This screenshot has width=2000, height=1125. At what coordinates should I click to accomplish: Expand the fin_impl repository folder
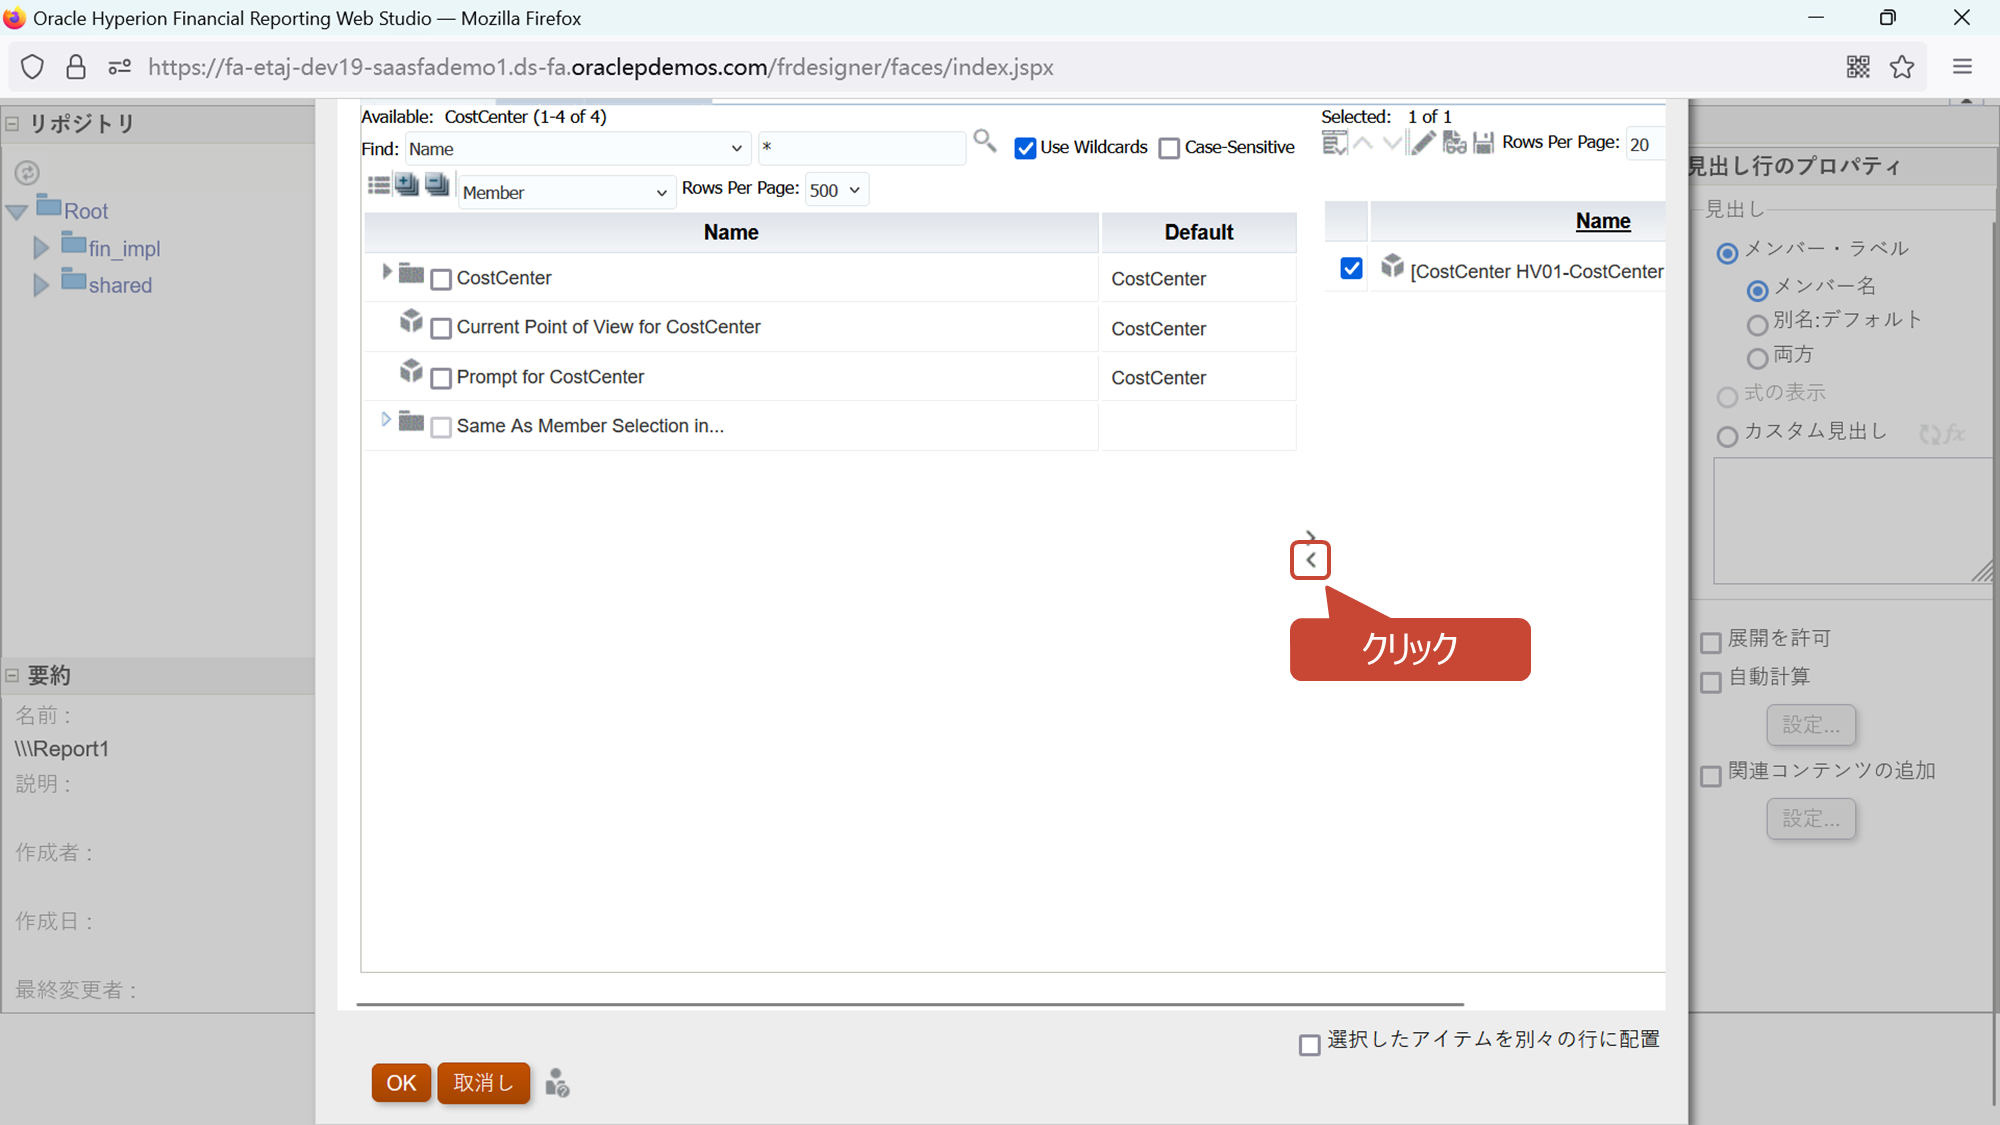tap(41, 248)
